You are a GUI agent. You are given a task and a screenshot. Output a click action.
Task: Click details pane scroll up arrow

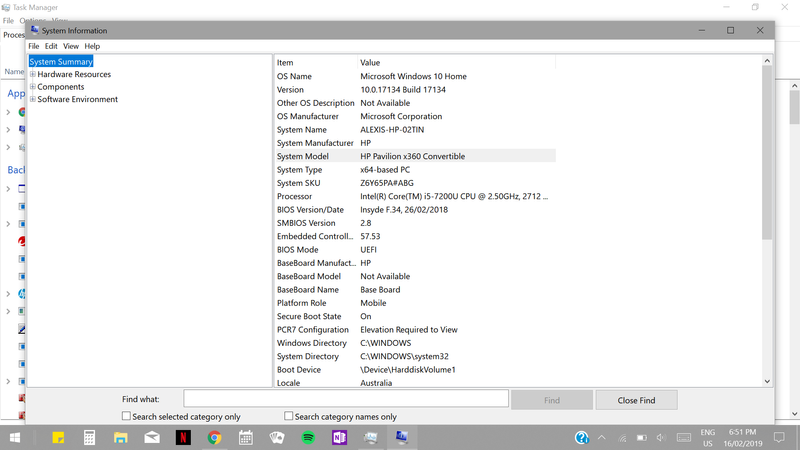coord(767,61)
